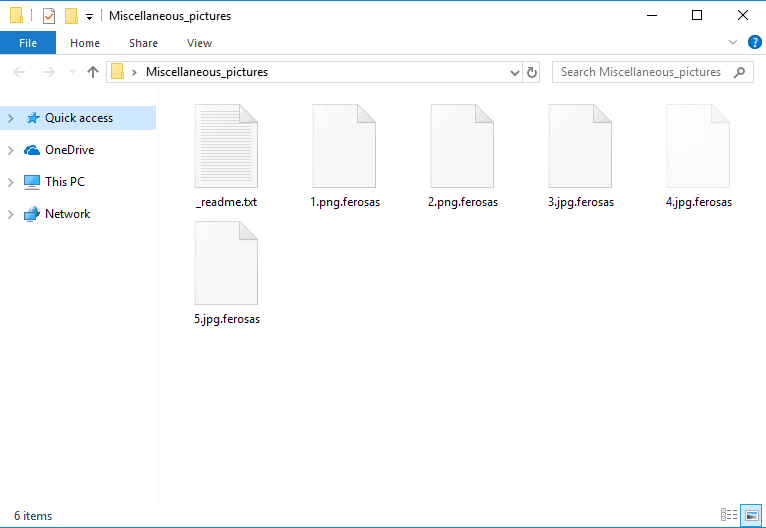The height and width of the screenshot is (528, 766).
Task: Switch to details view layout
Action: pyautogui.click(x=729, y=515)
